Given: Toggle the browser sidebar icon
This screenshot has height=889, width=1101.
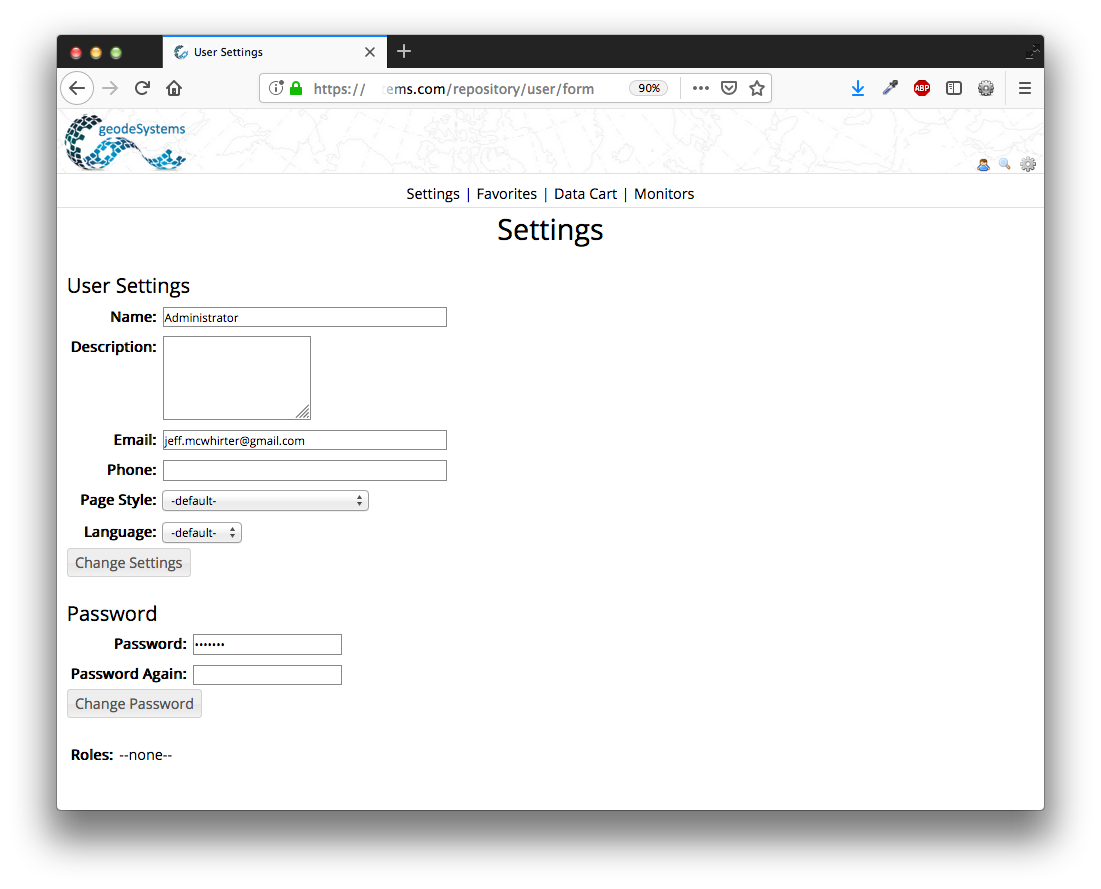Looking at the screenshot, I should coord(954,88).
